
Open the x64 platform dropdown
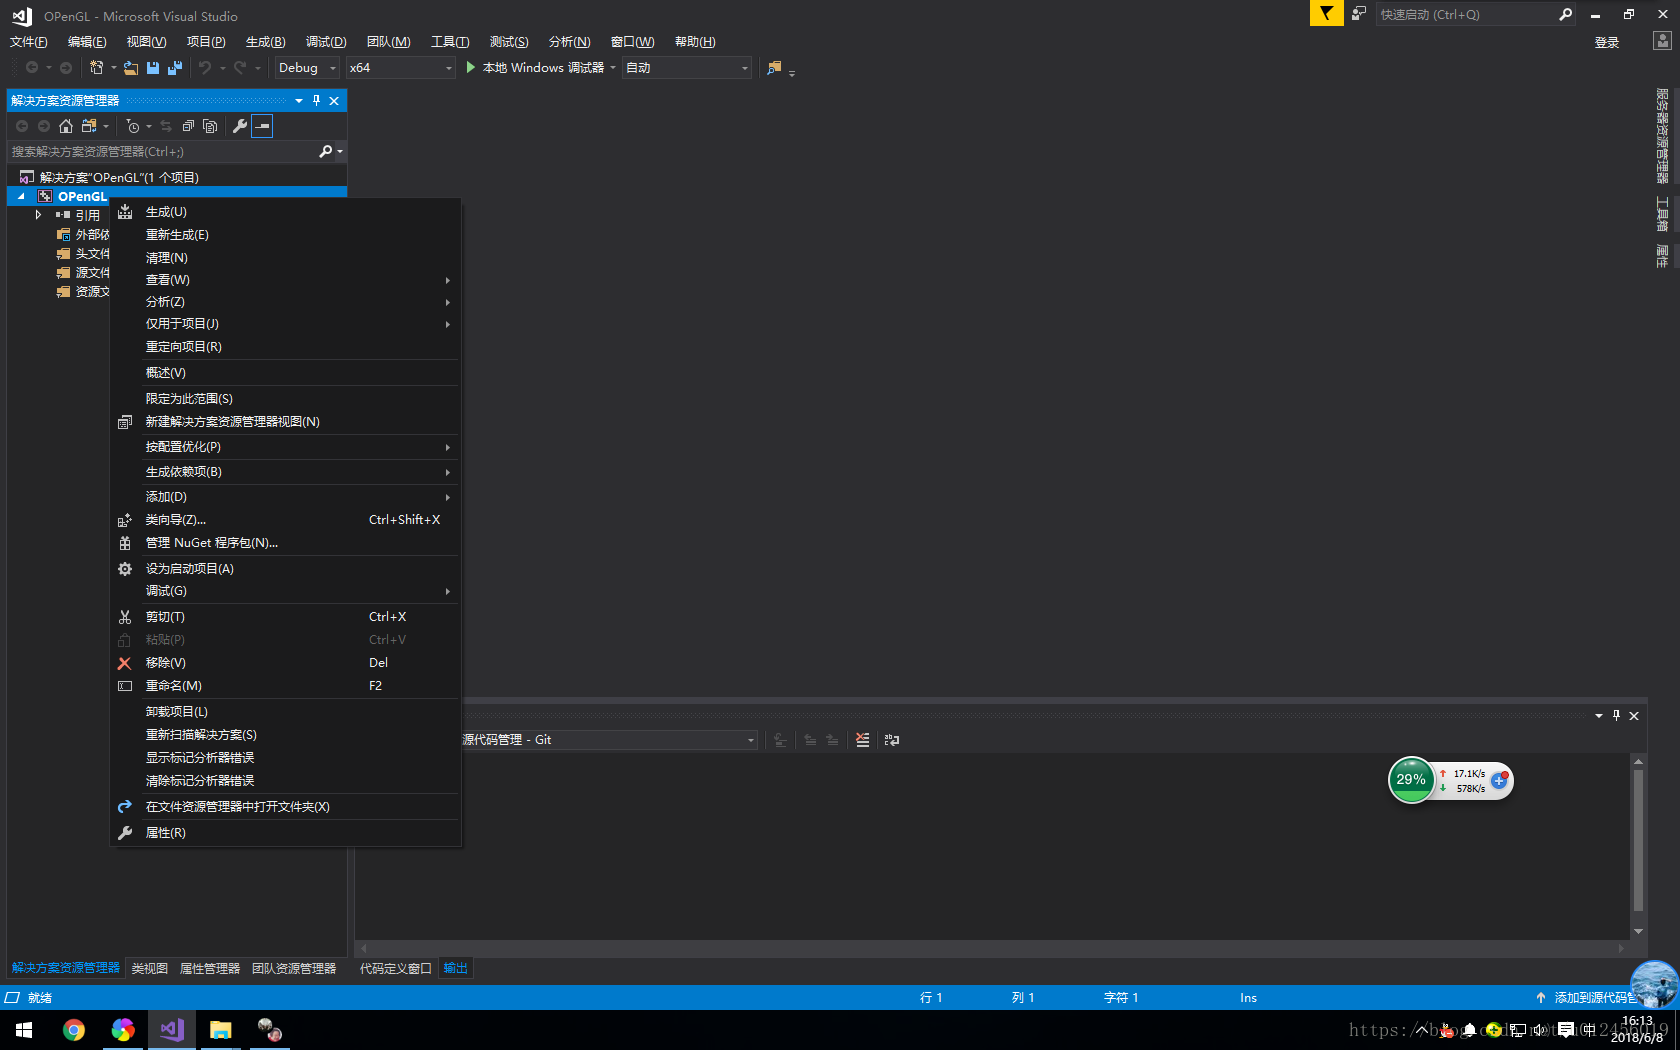click(x=401, y=68)
